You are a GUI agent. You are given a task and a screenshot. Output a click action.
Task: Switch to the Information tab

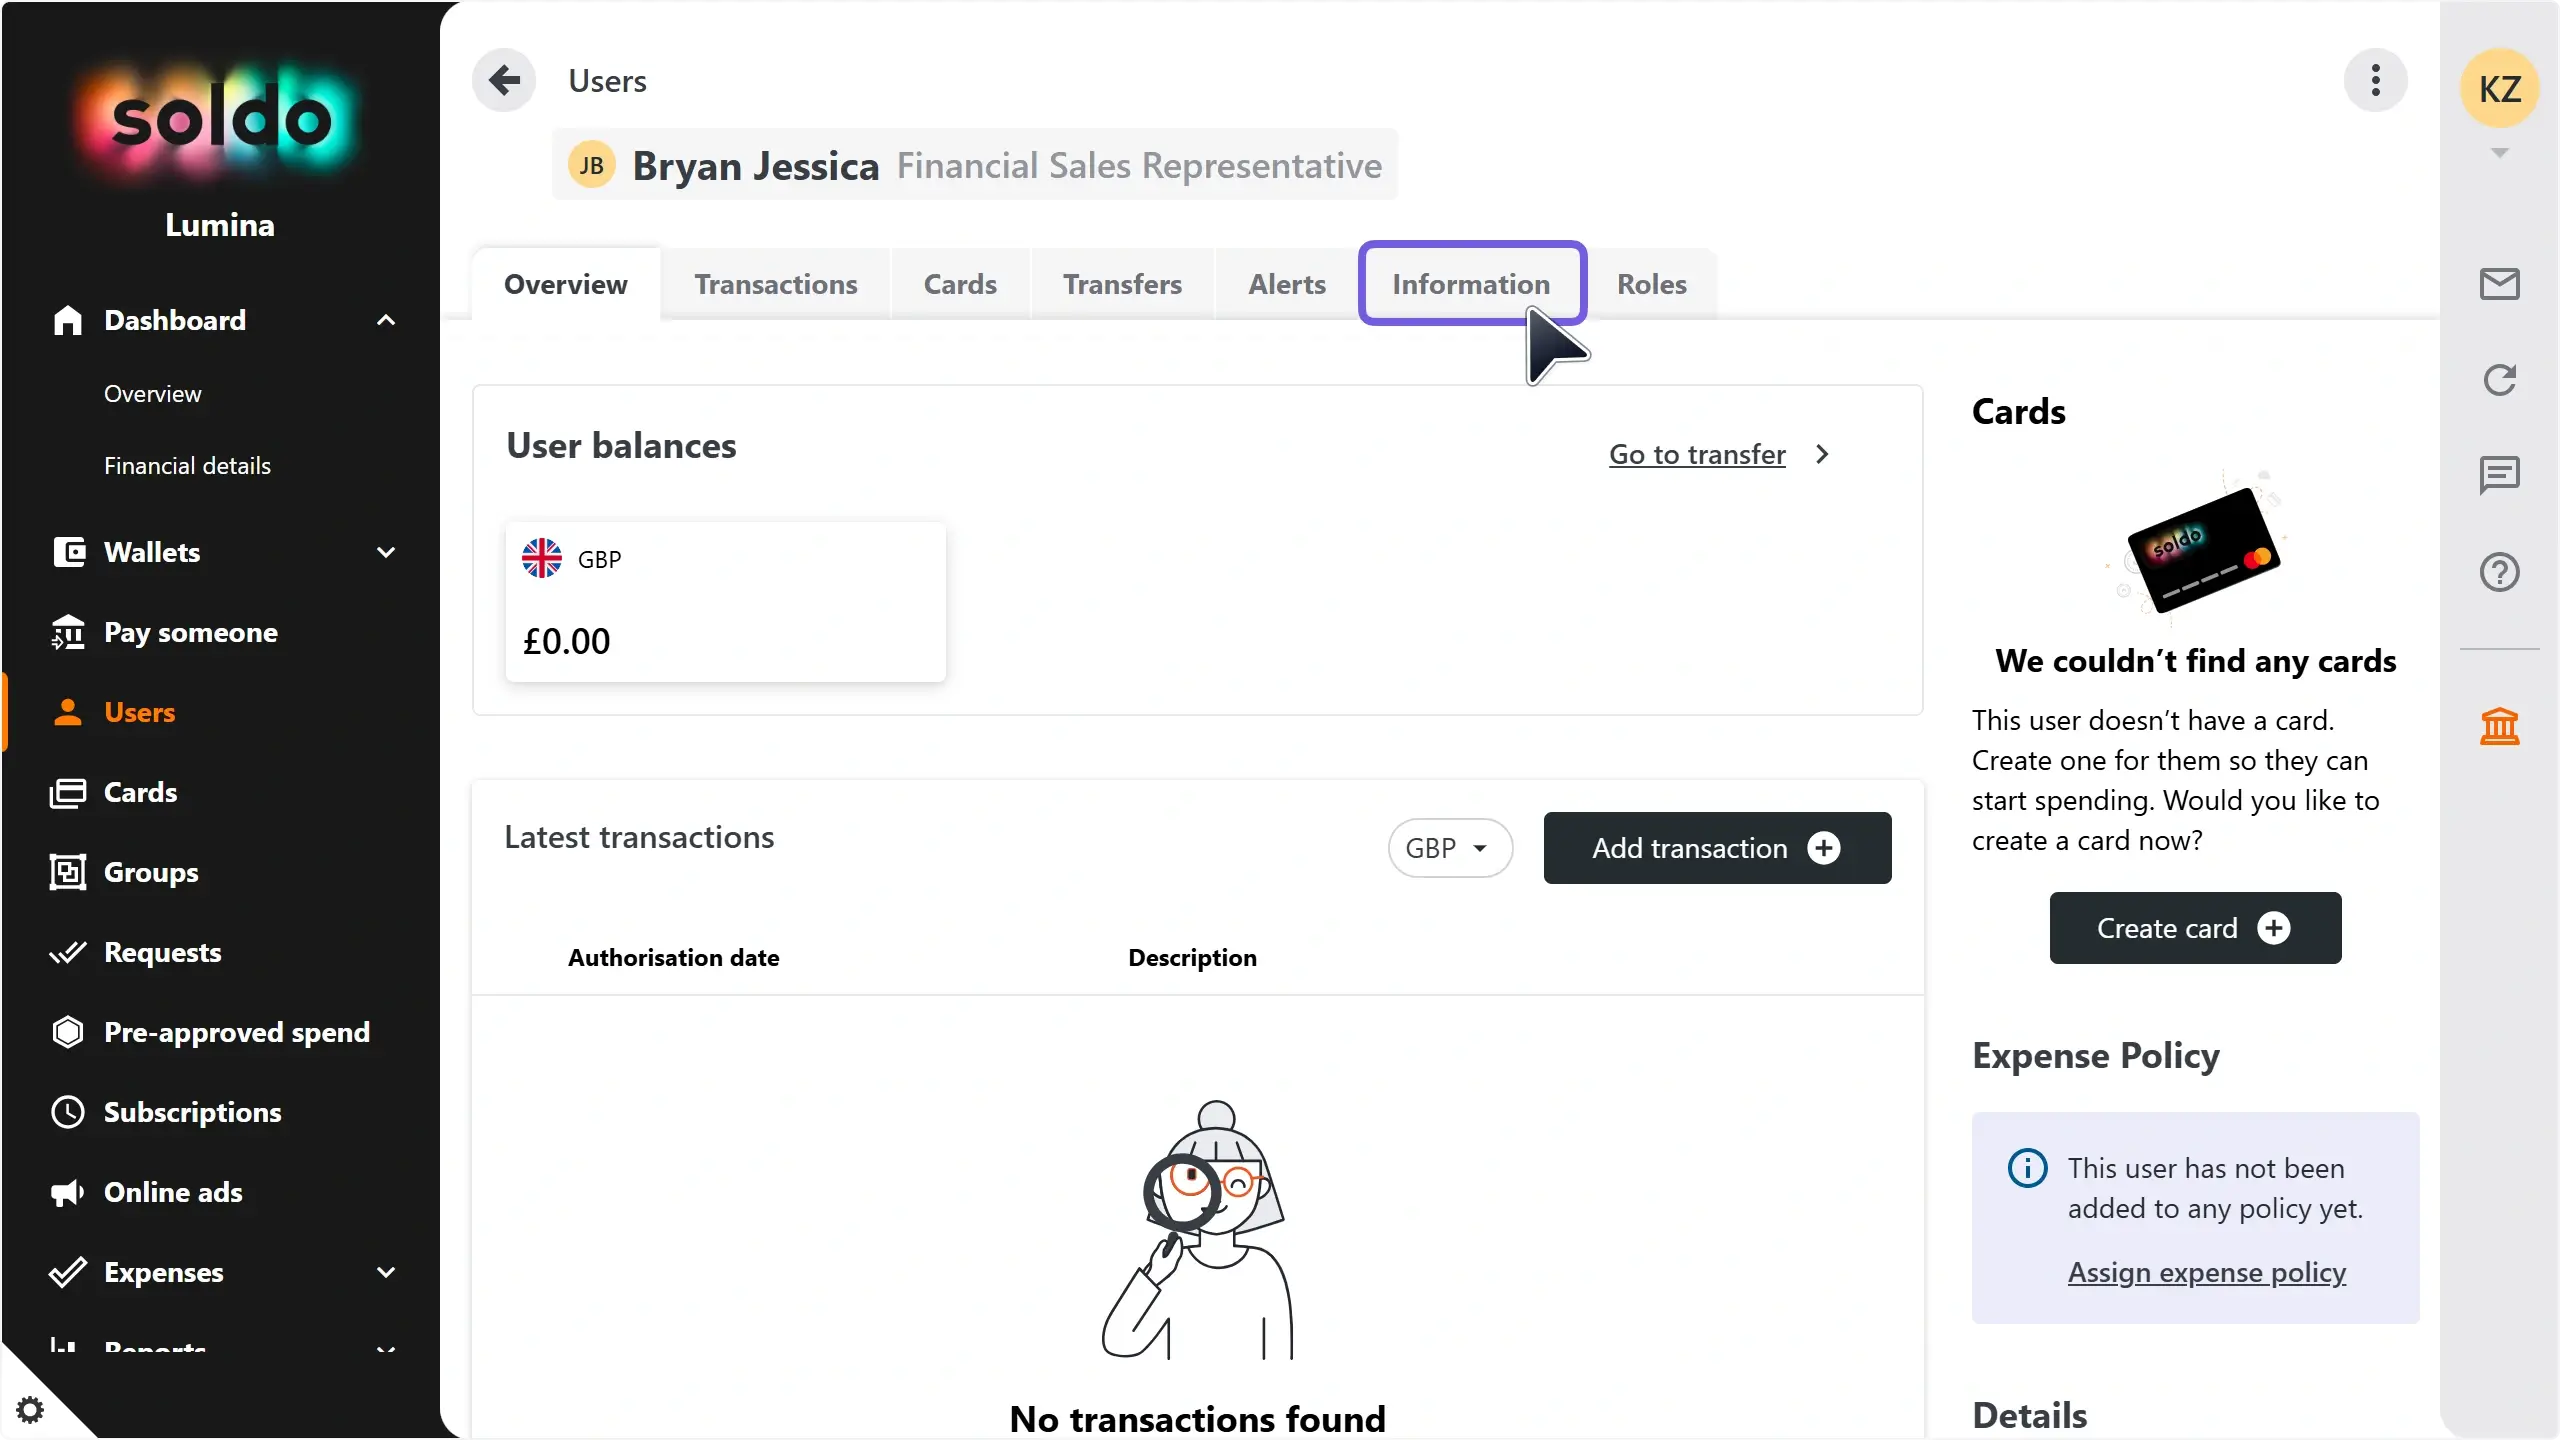coord(1471,284)
